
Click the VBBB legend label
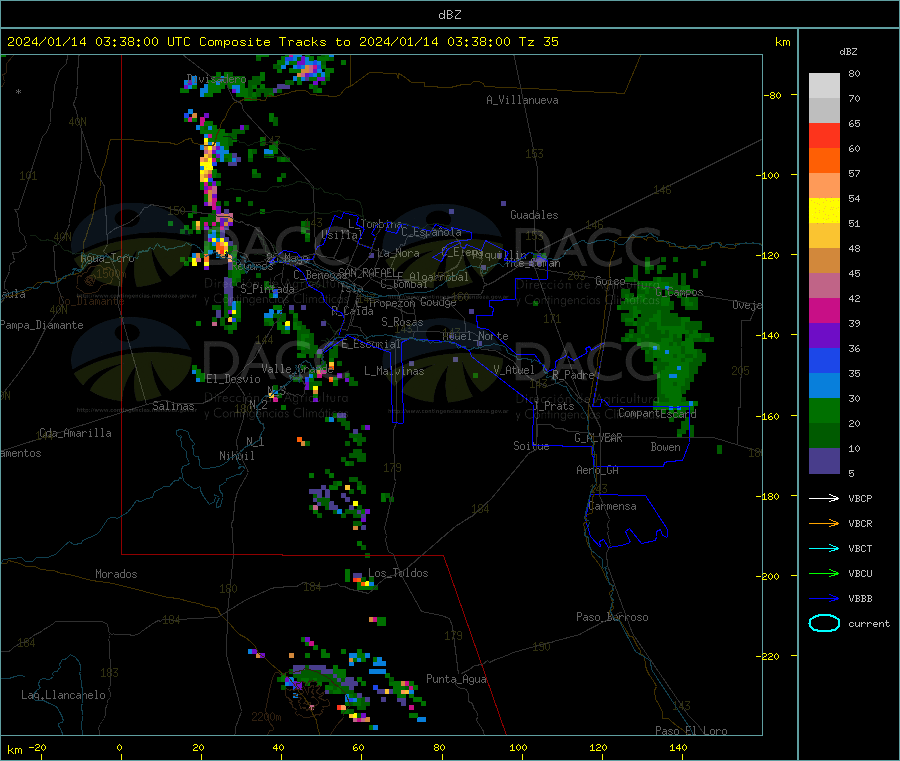860,599
